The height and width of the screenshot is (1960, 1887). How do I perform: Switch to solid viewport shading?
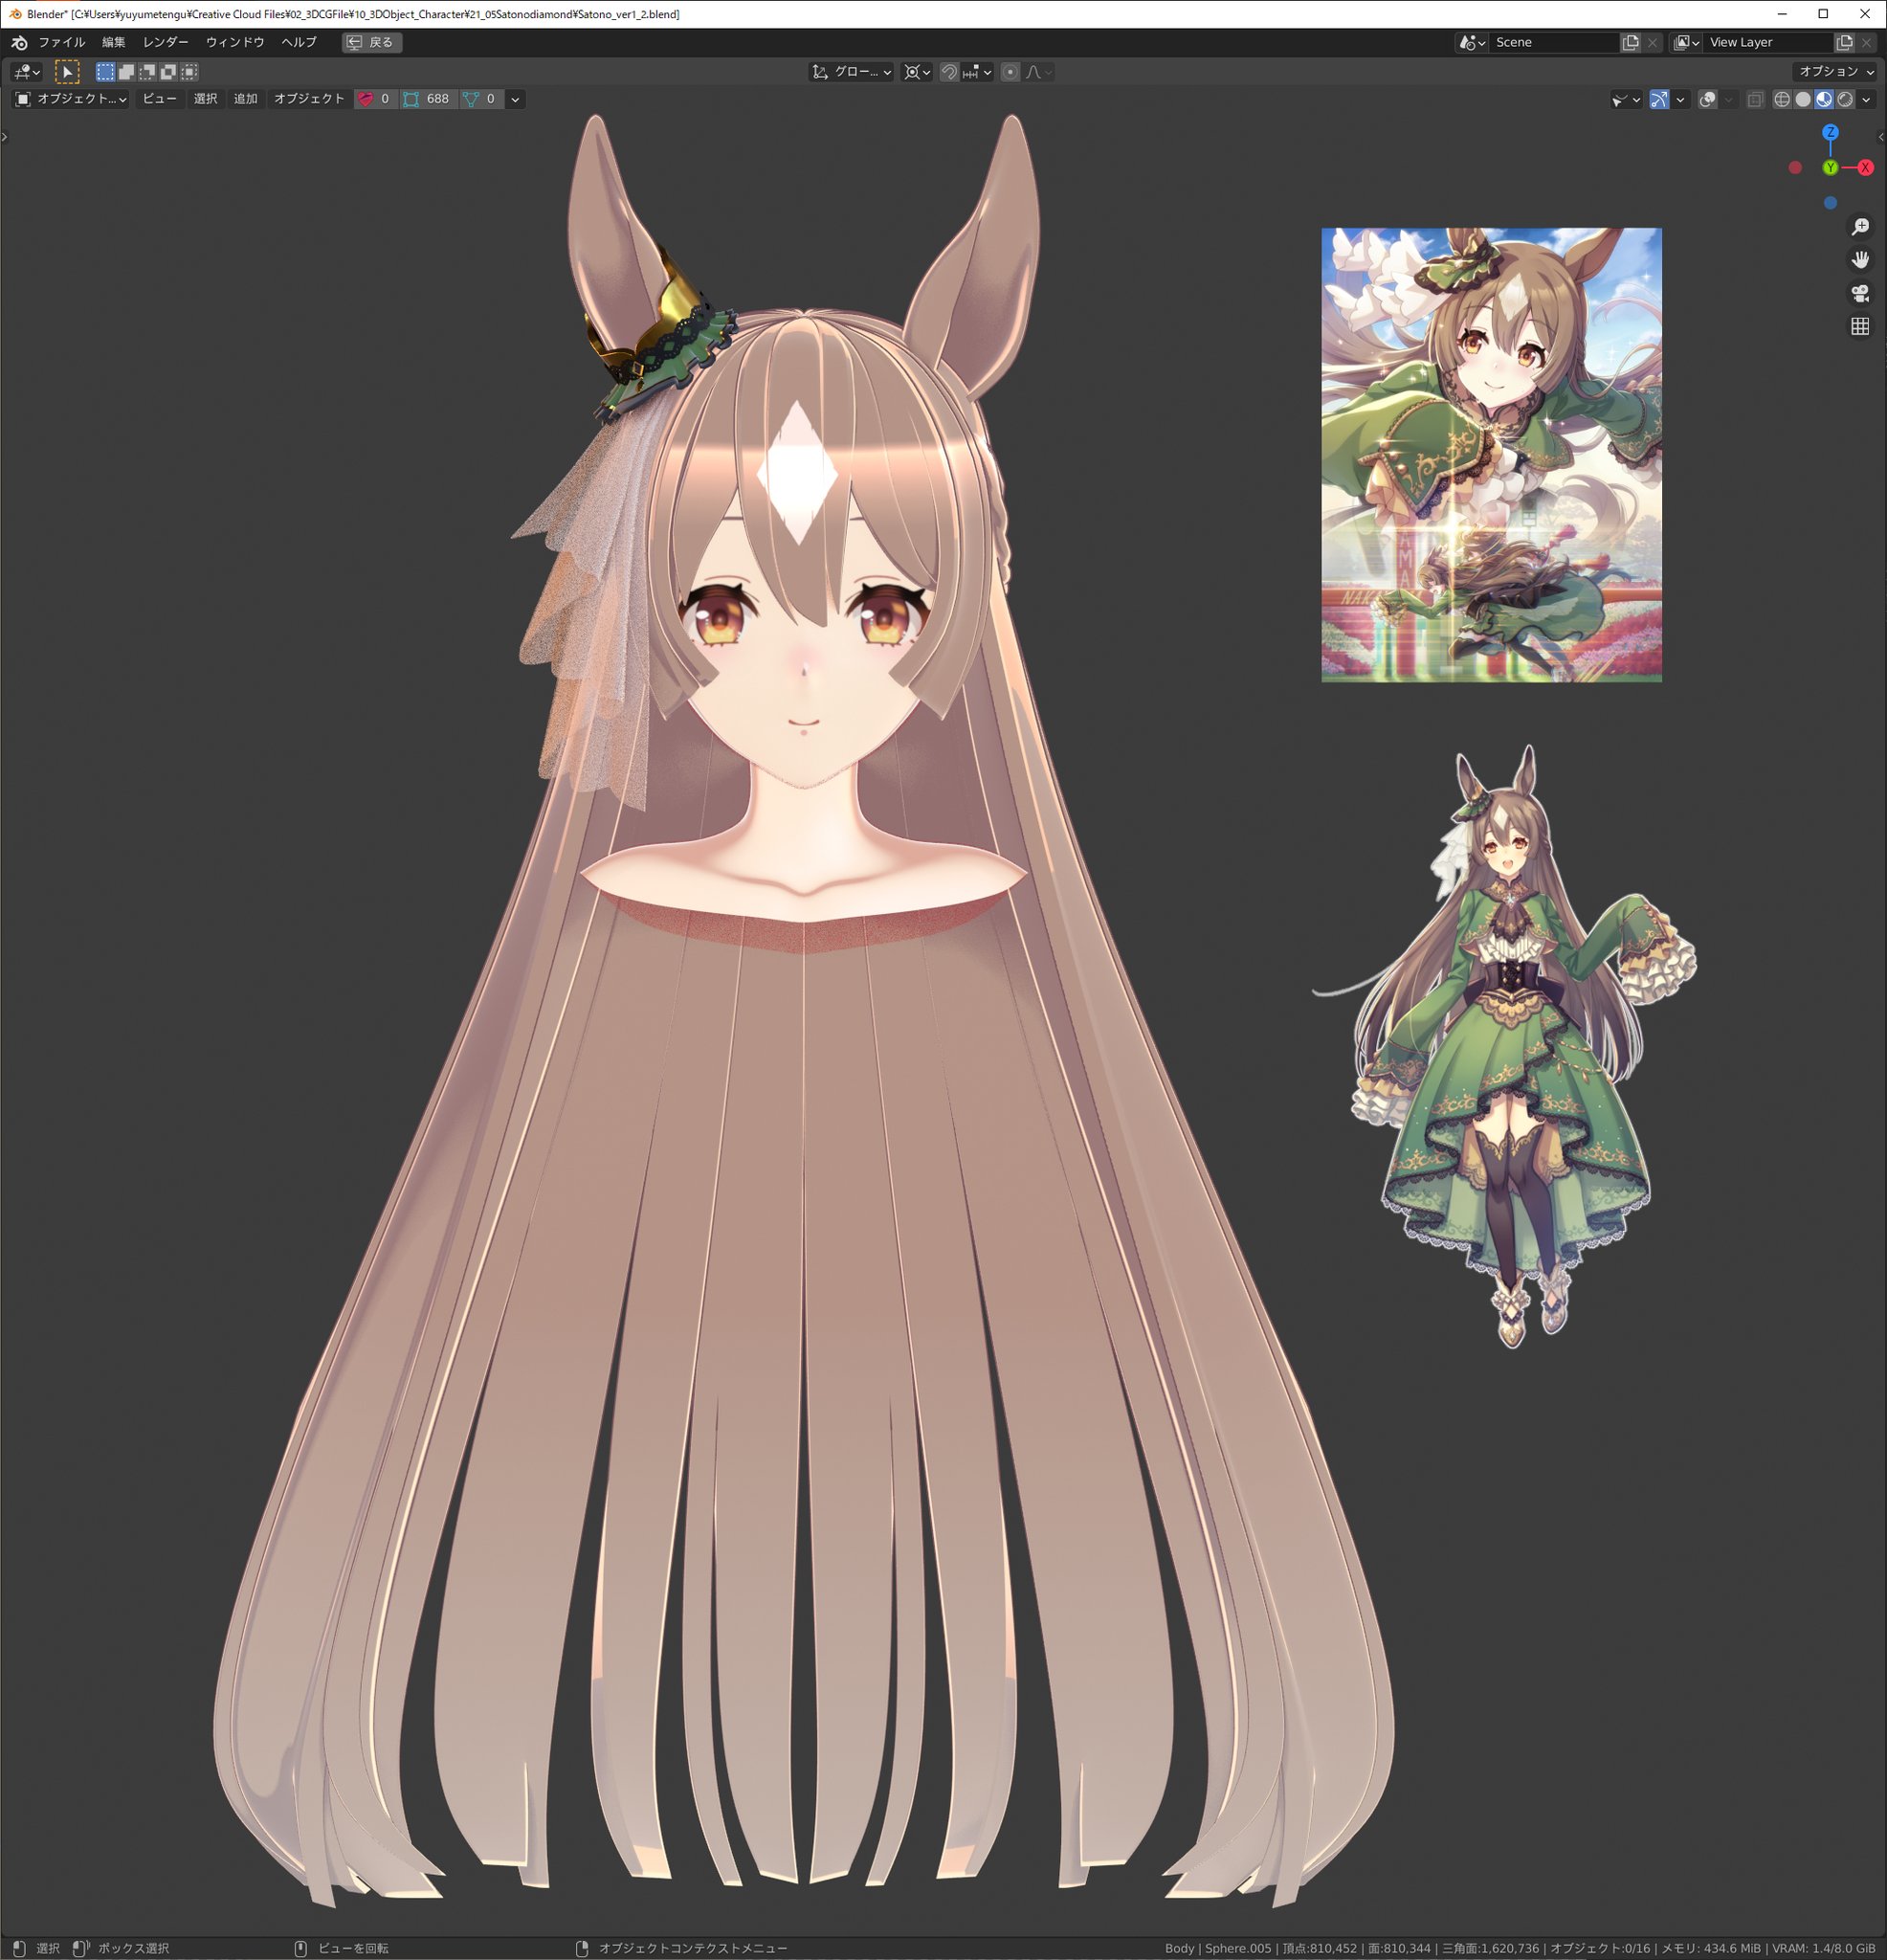[x=1803, y=99]
